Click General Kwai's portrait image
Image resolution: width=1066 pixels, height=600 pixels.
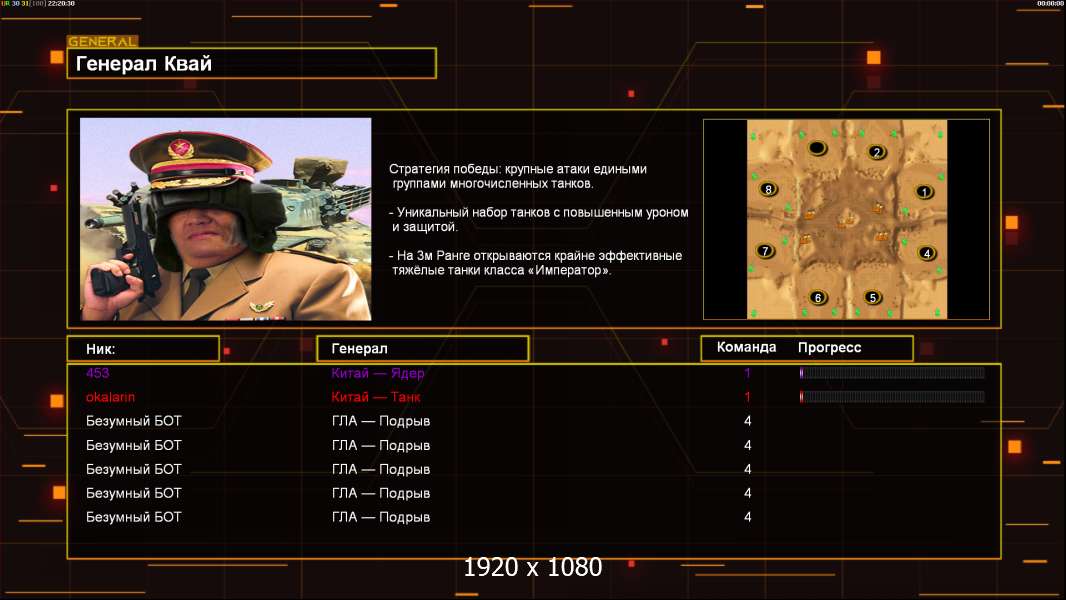226,219
